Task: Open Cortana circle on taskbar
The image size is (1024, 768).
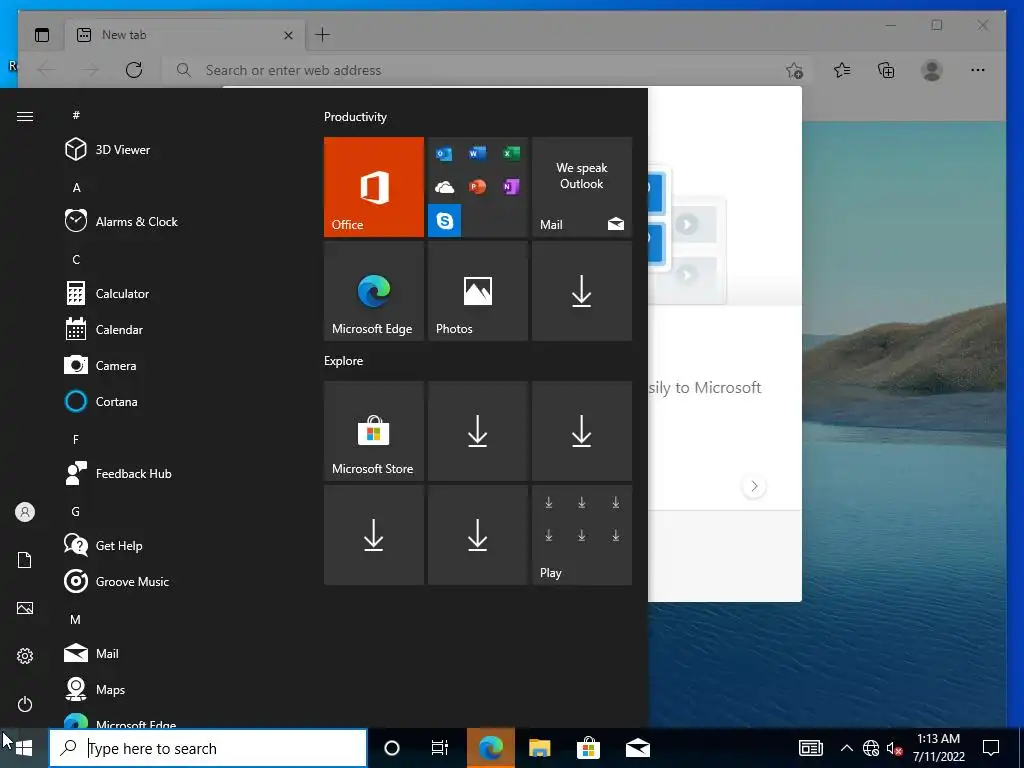Action: pos(392,748)
